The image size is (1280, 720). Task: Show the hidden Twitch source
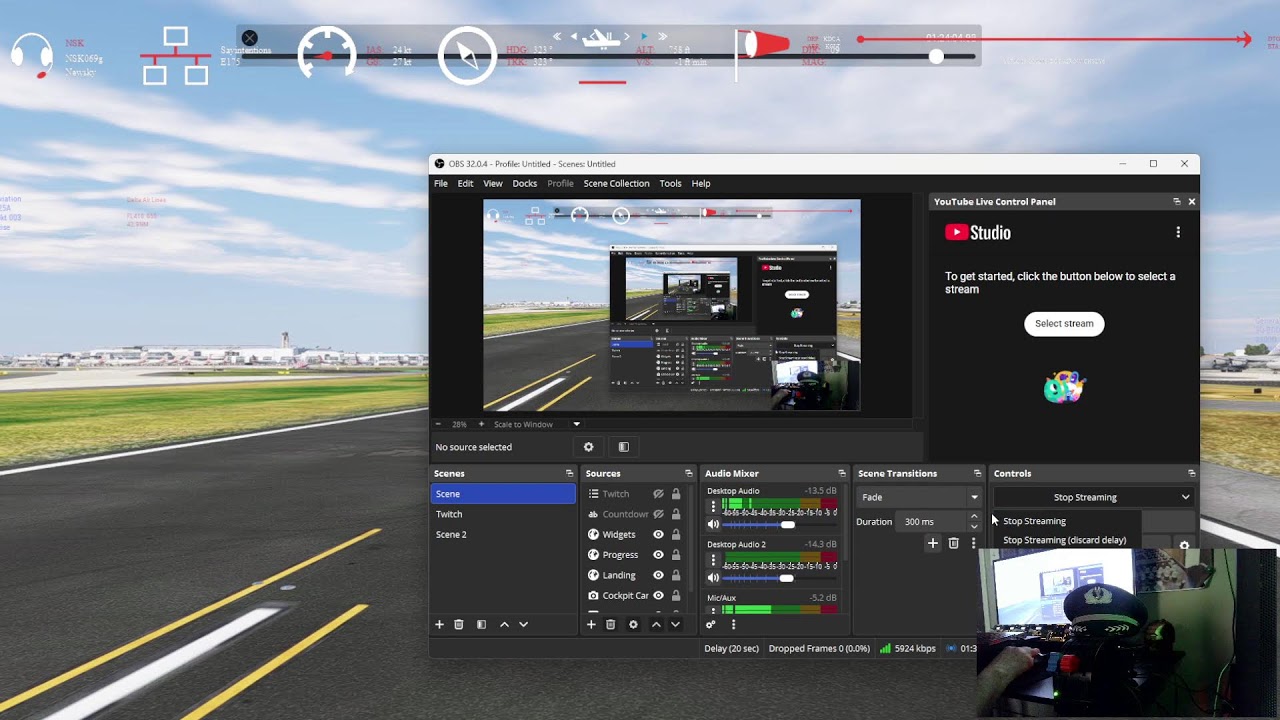[658, 494]
